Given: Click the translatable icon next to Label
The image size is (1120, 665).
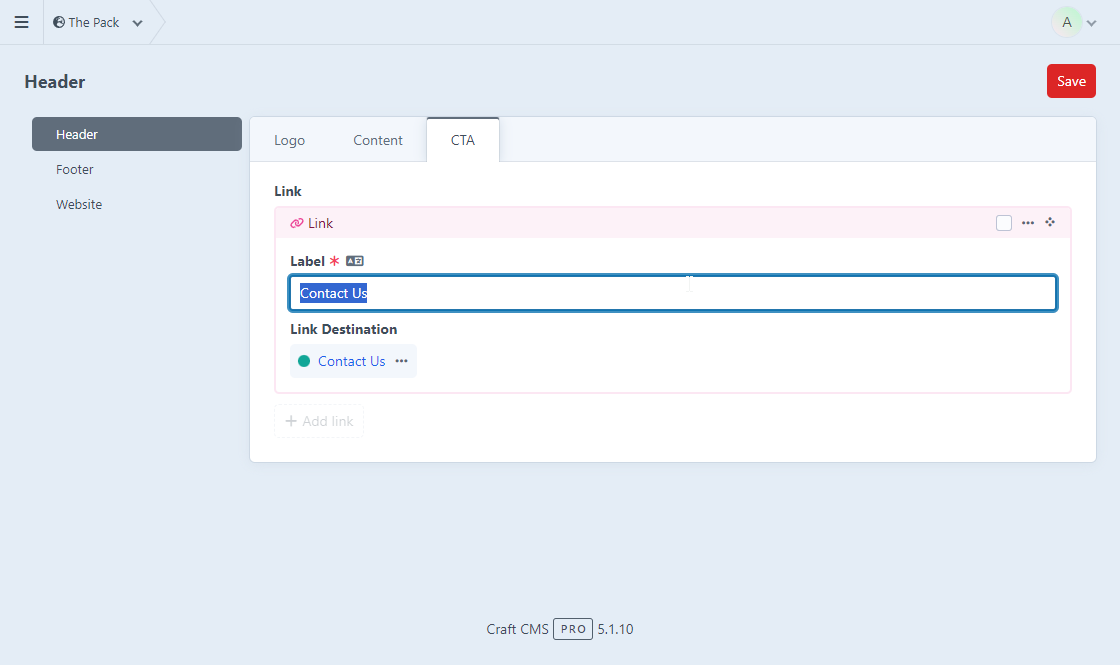Looking at the screenshot, I should (354, 261).
